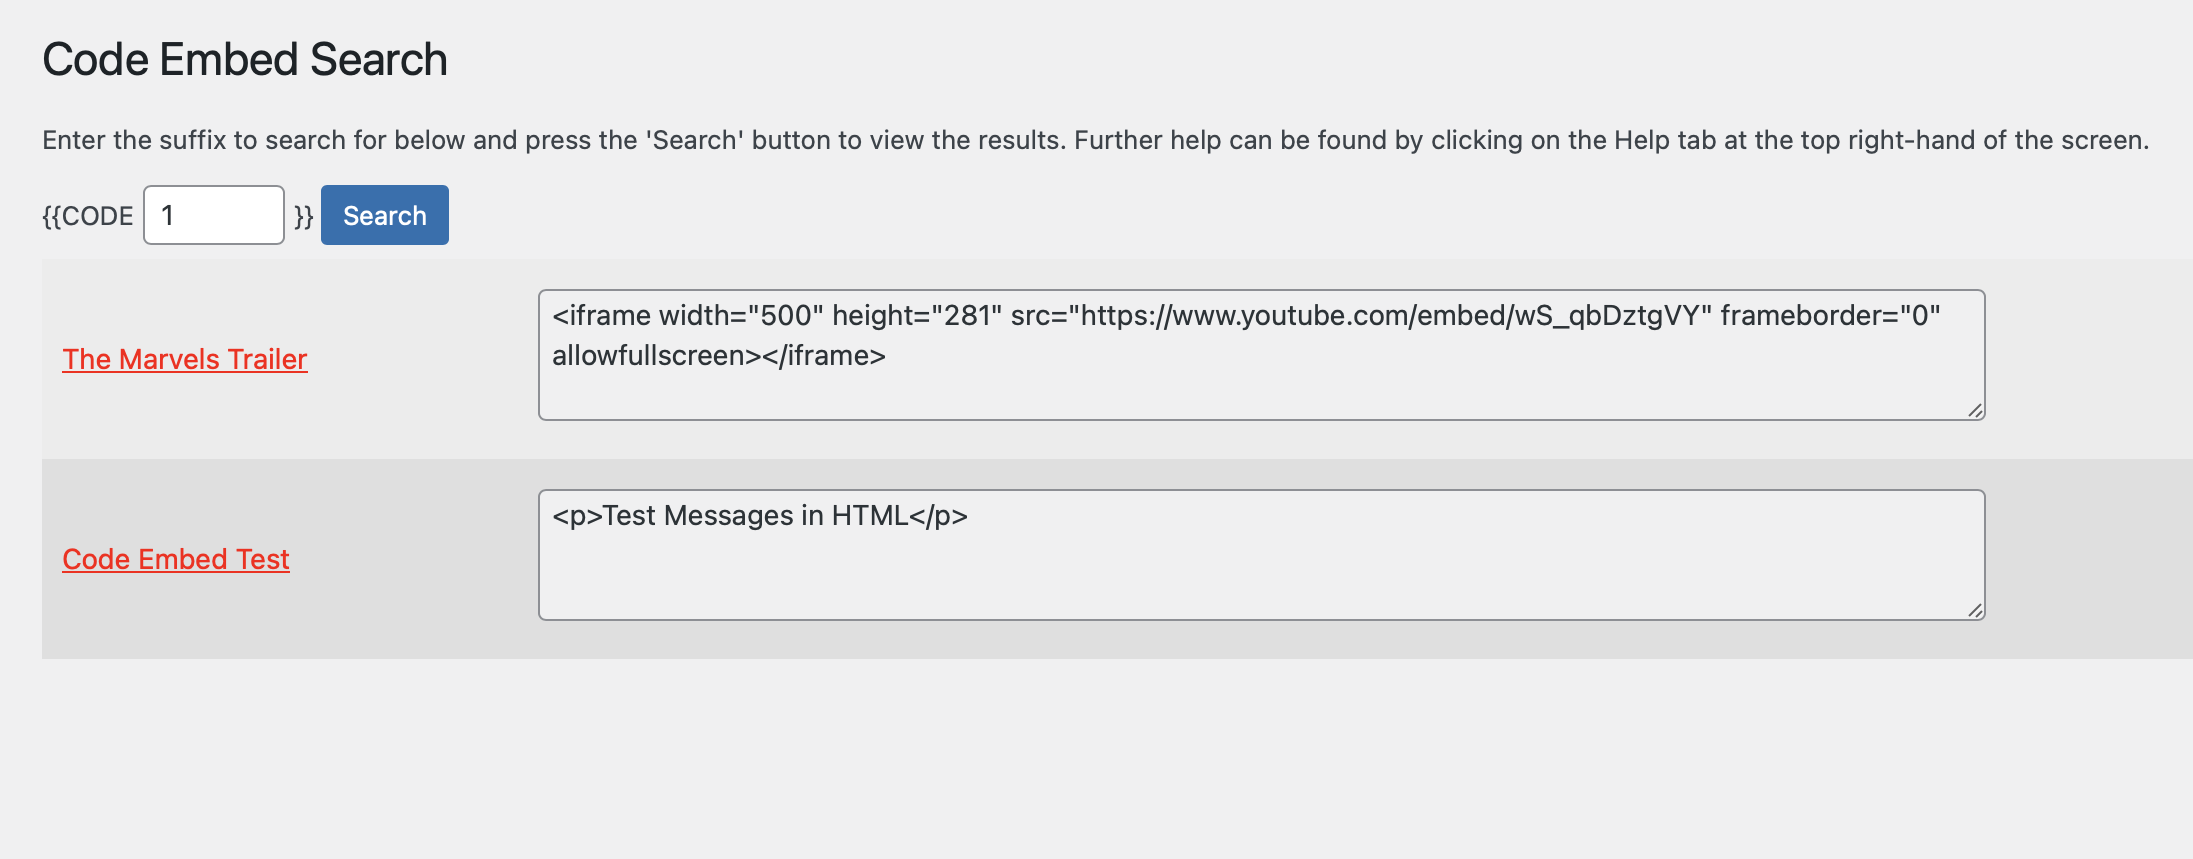
Task: Click the Code Embed Search heading
Action: point(244,59)
